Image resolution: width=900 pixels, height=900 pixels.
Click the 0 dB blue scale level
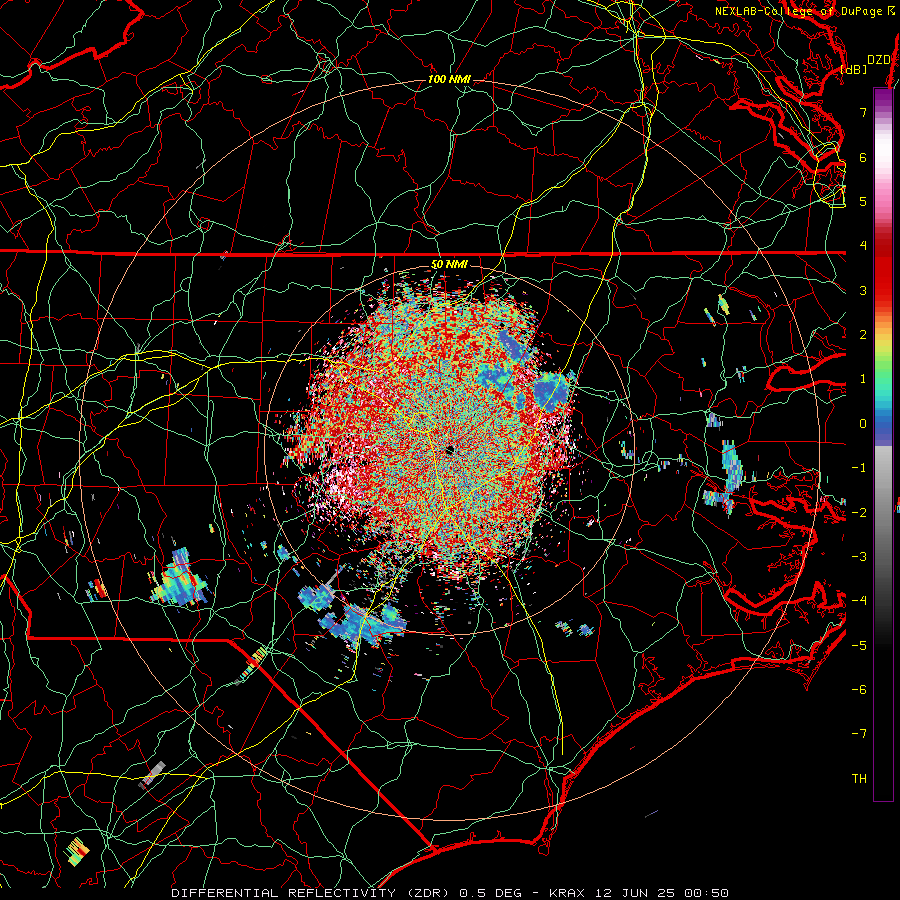tap(863, 424)
